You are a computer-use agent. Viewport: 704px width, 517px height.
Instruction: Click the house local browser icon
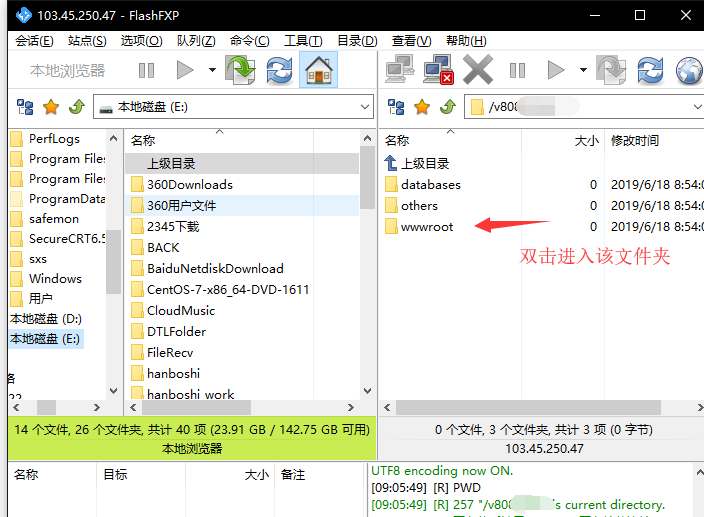tap(318, 70)
